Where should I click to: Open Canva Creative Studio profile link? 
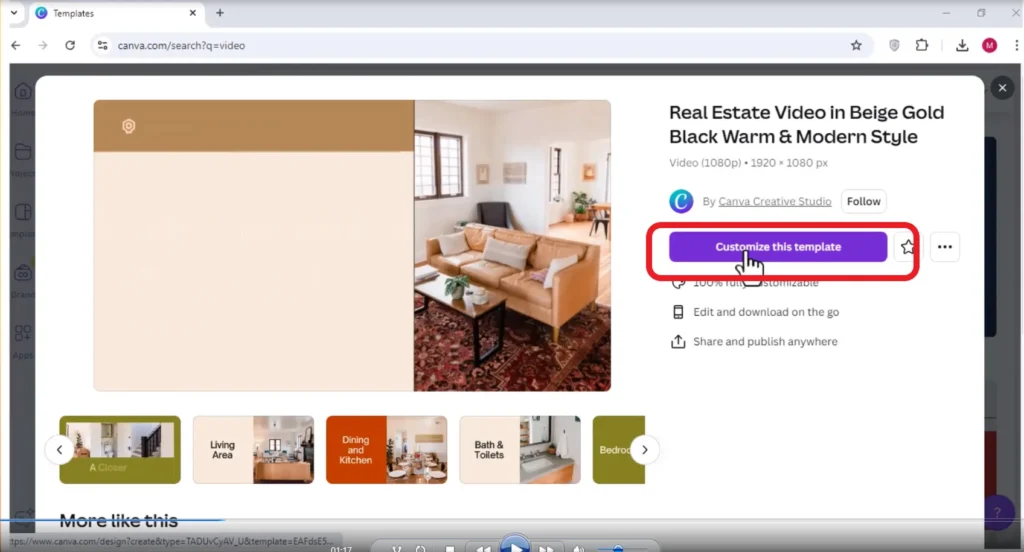(775, 201)
